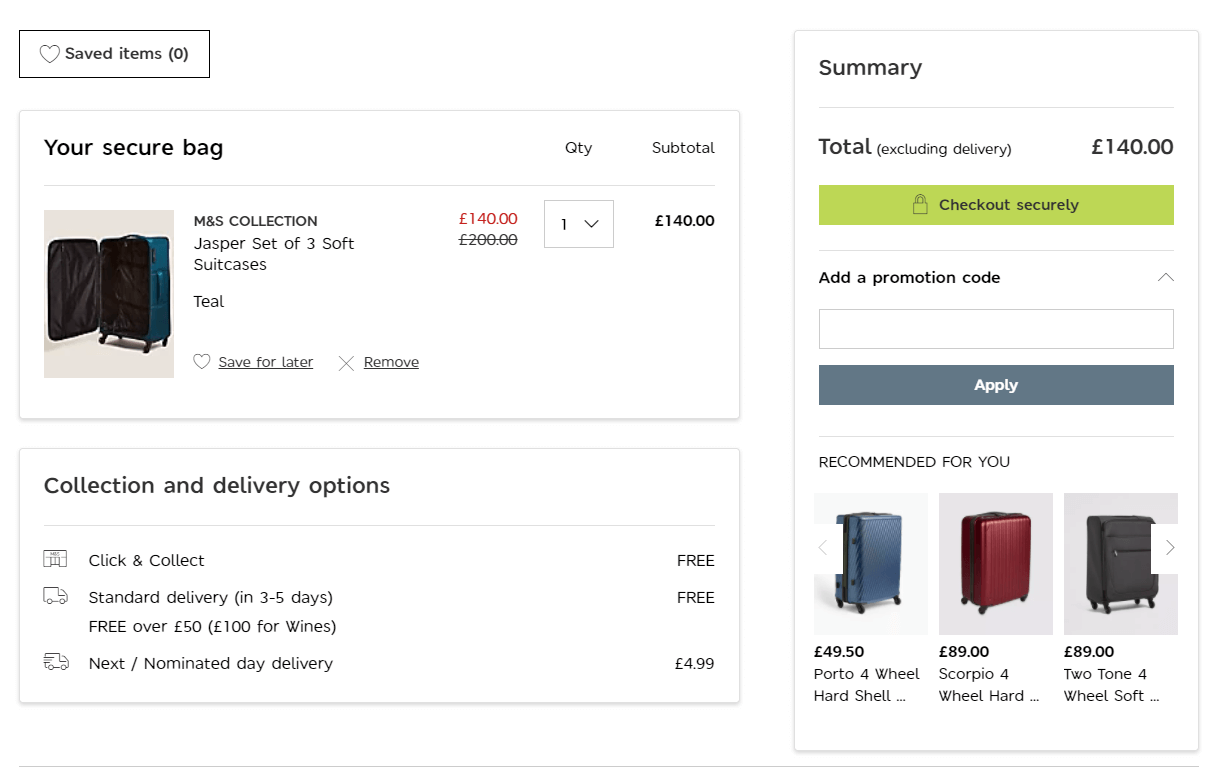This screenshot has width=1223, height=774.
Task: View the red Scorpio 4 Wheel suitcase
Action: click(x=995, y=564)
